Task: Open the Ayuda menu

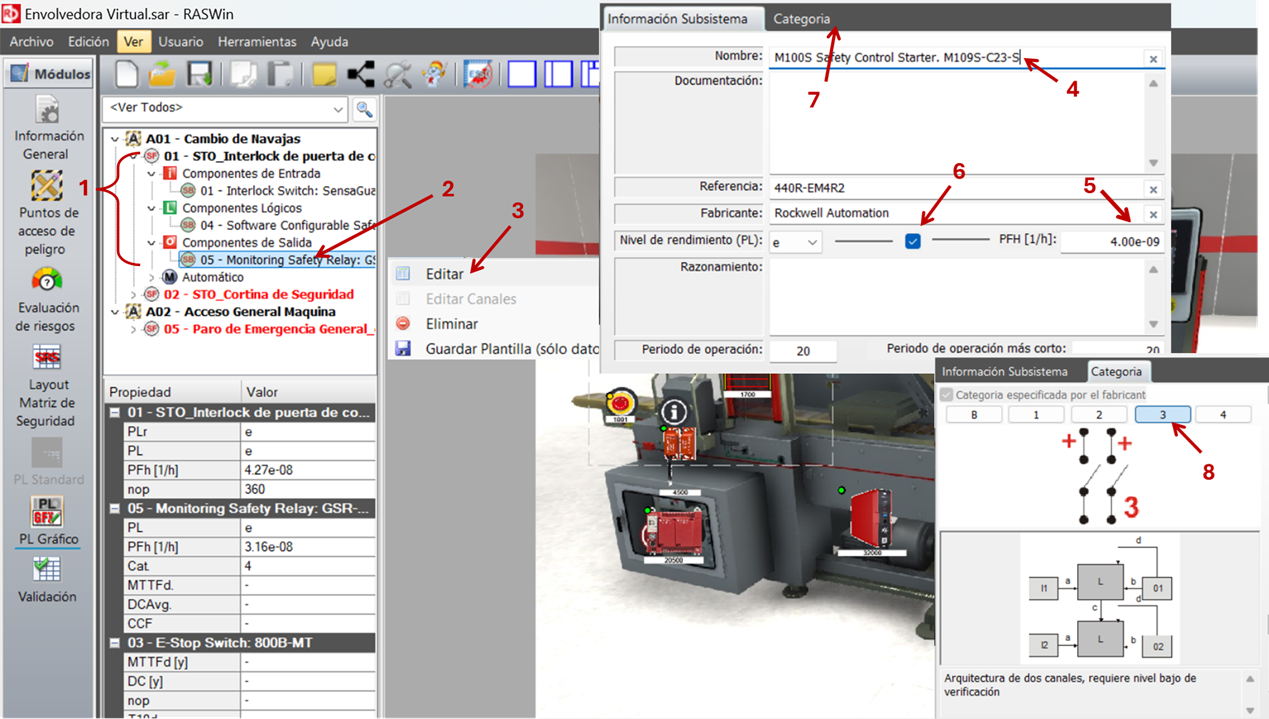Action: (x=329, y=42)
